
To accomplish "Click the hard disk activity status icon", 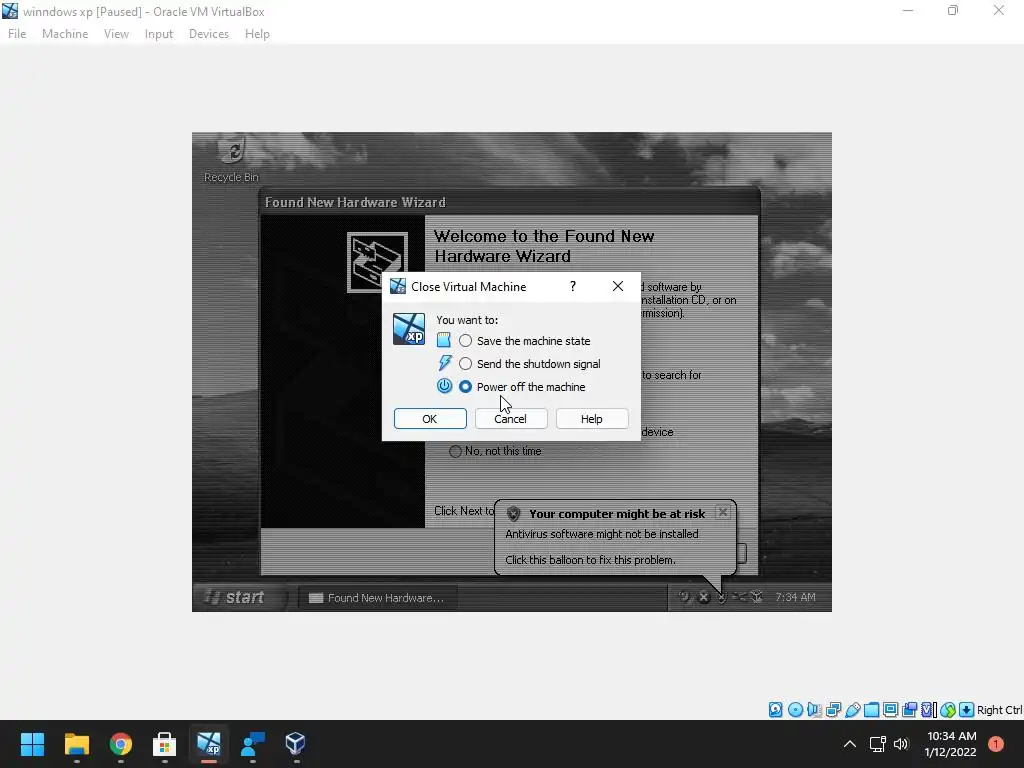I will pos(775,710).
